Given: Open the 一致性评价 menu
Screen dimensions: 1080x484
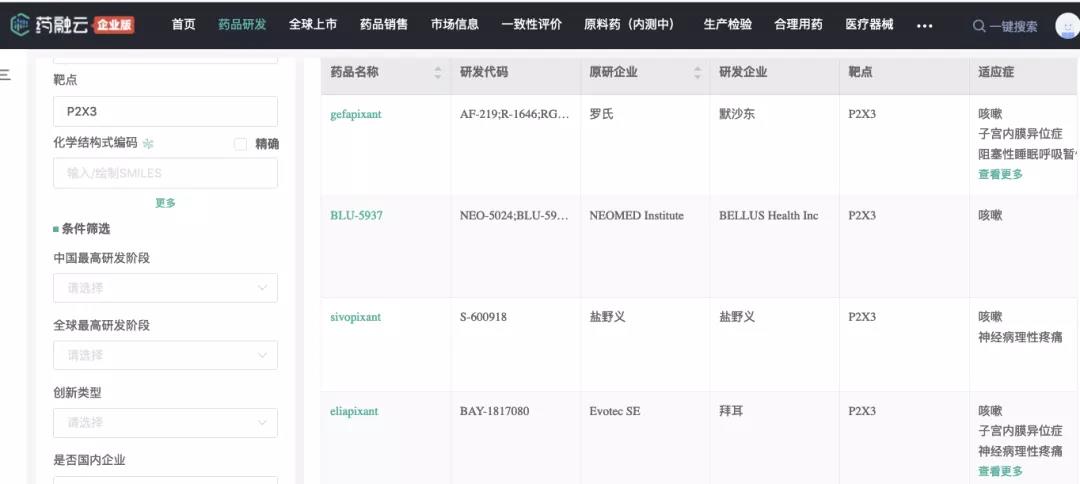Looking at the screenshot, I should tap(532, 25).
